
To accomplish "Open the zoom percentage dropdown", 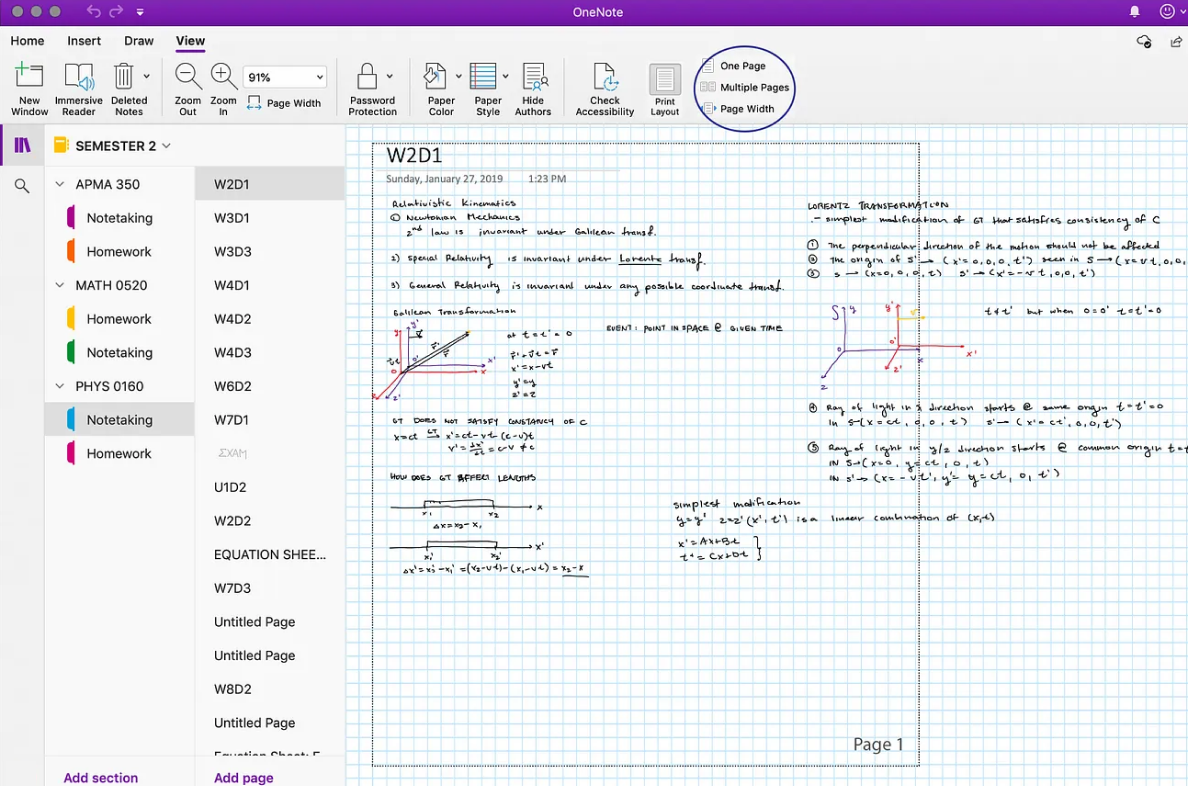I will click(285, 76).
